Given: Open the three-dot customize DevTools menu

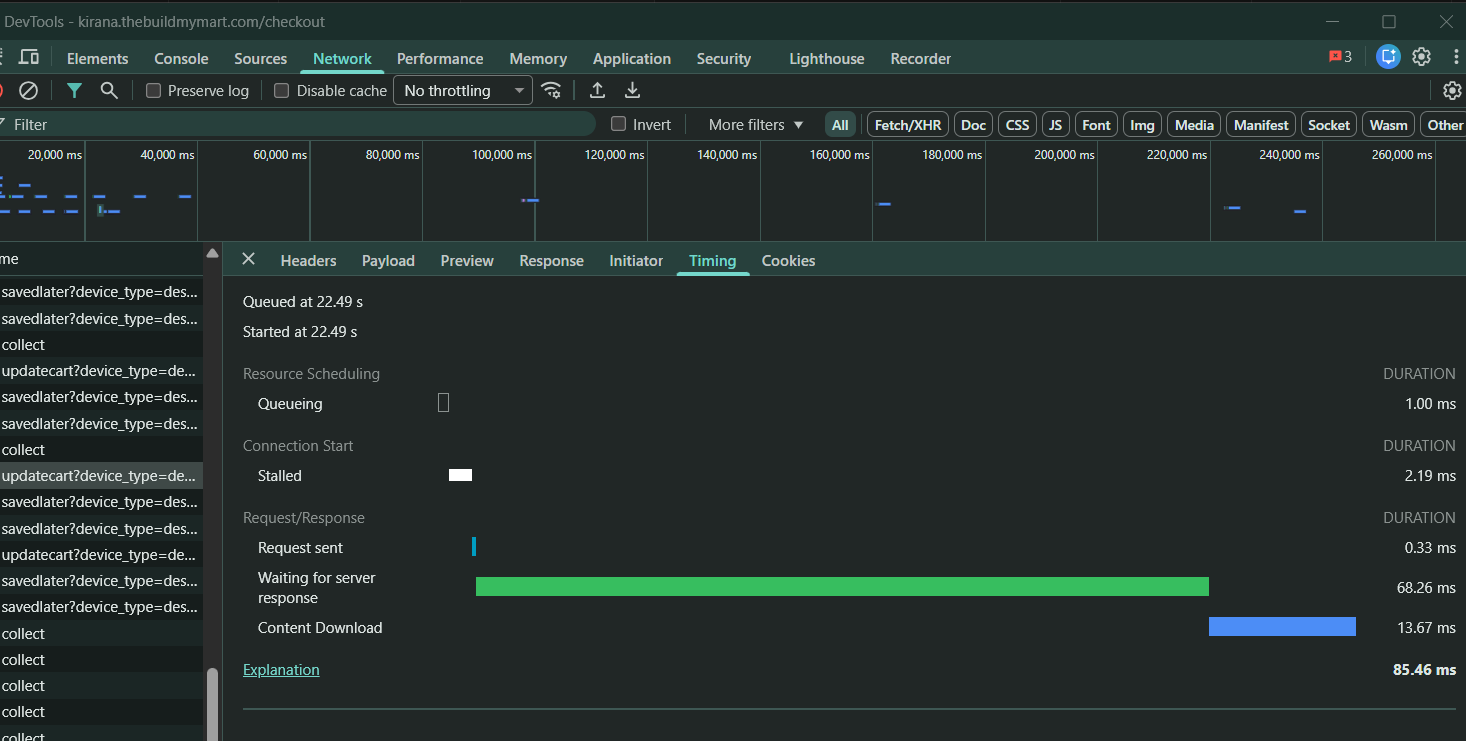Looking at the screenshot, I should [1455, 57].
